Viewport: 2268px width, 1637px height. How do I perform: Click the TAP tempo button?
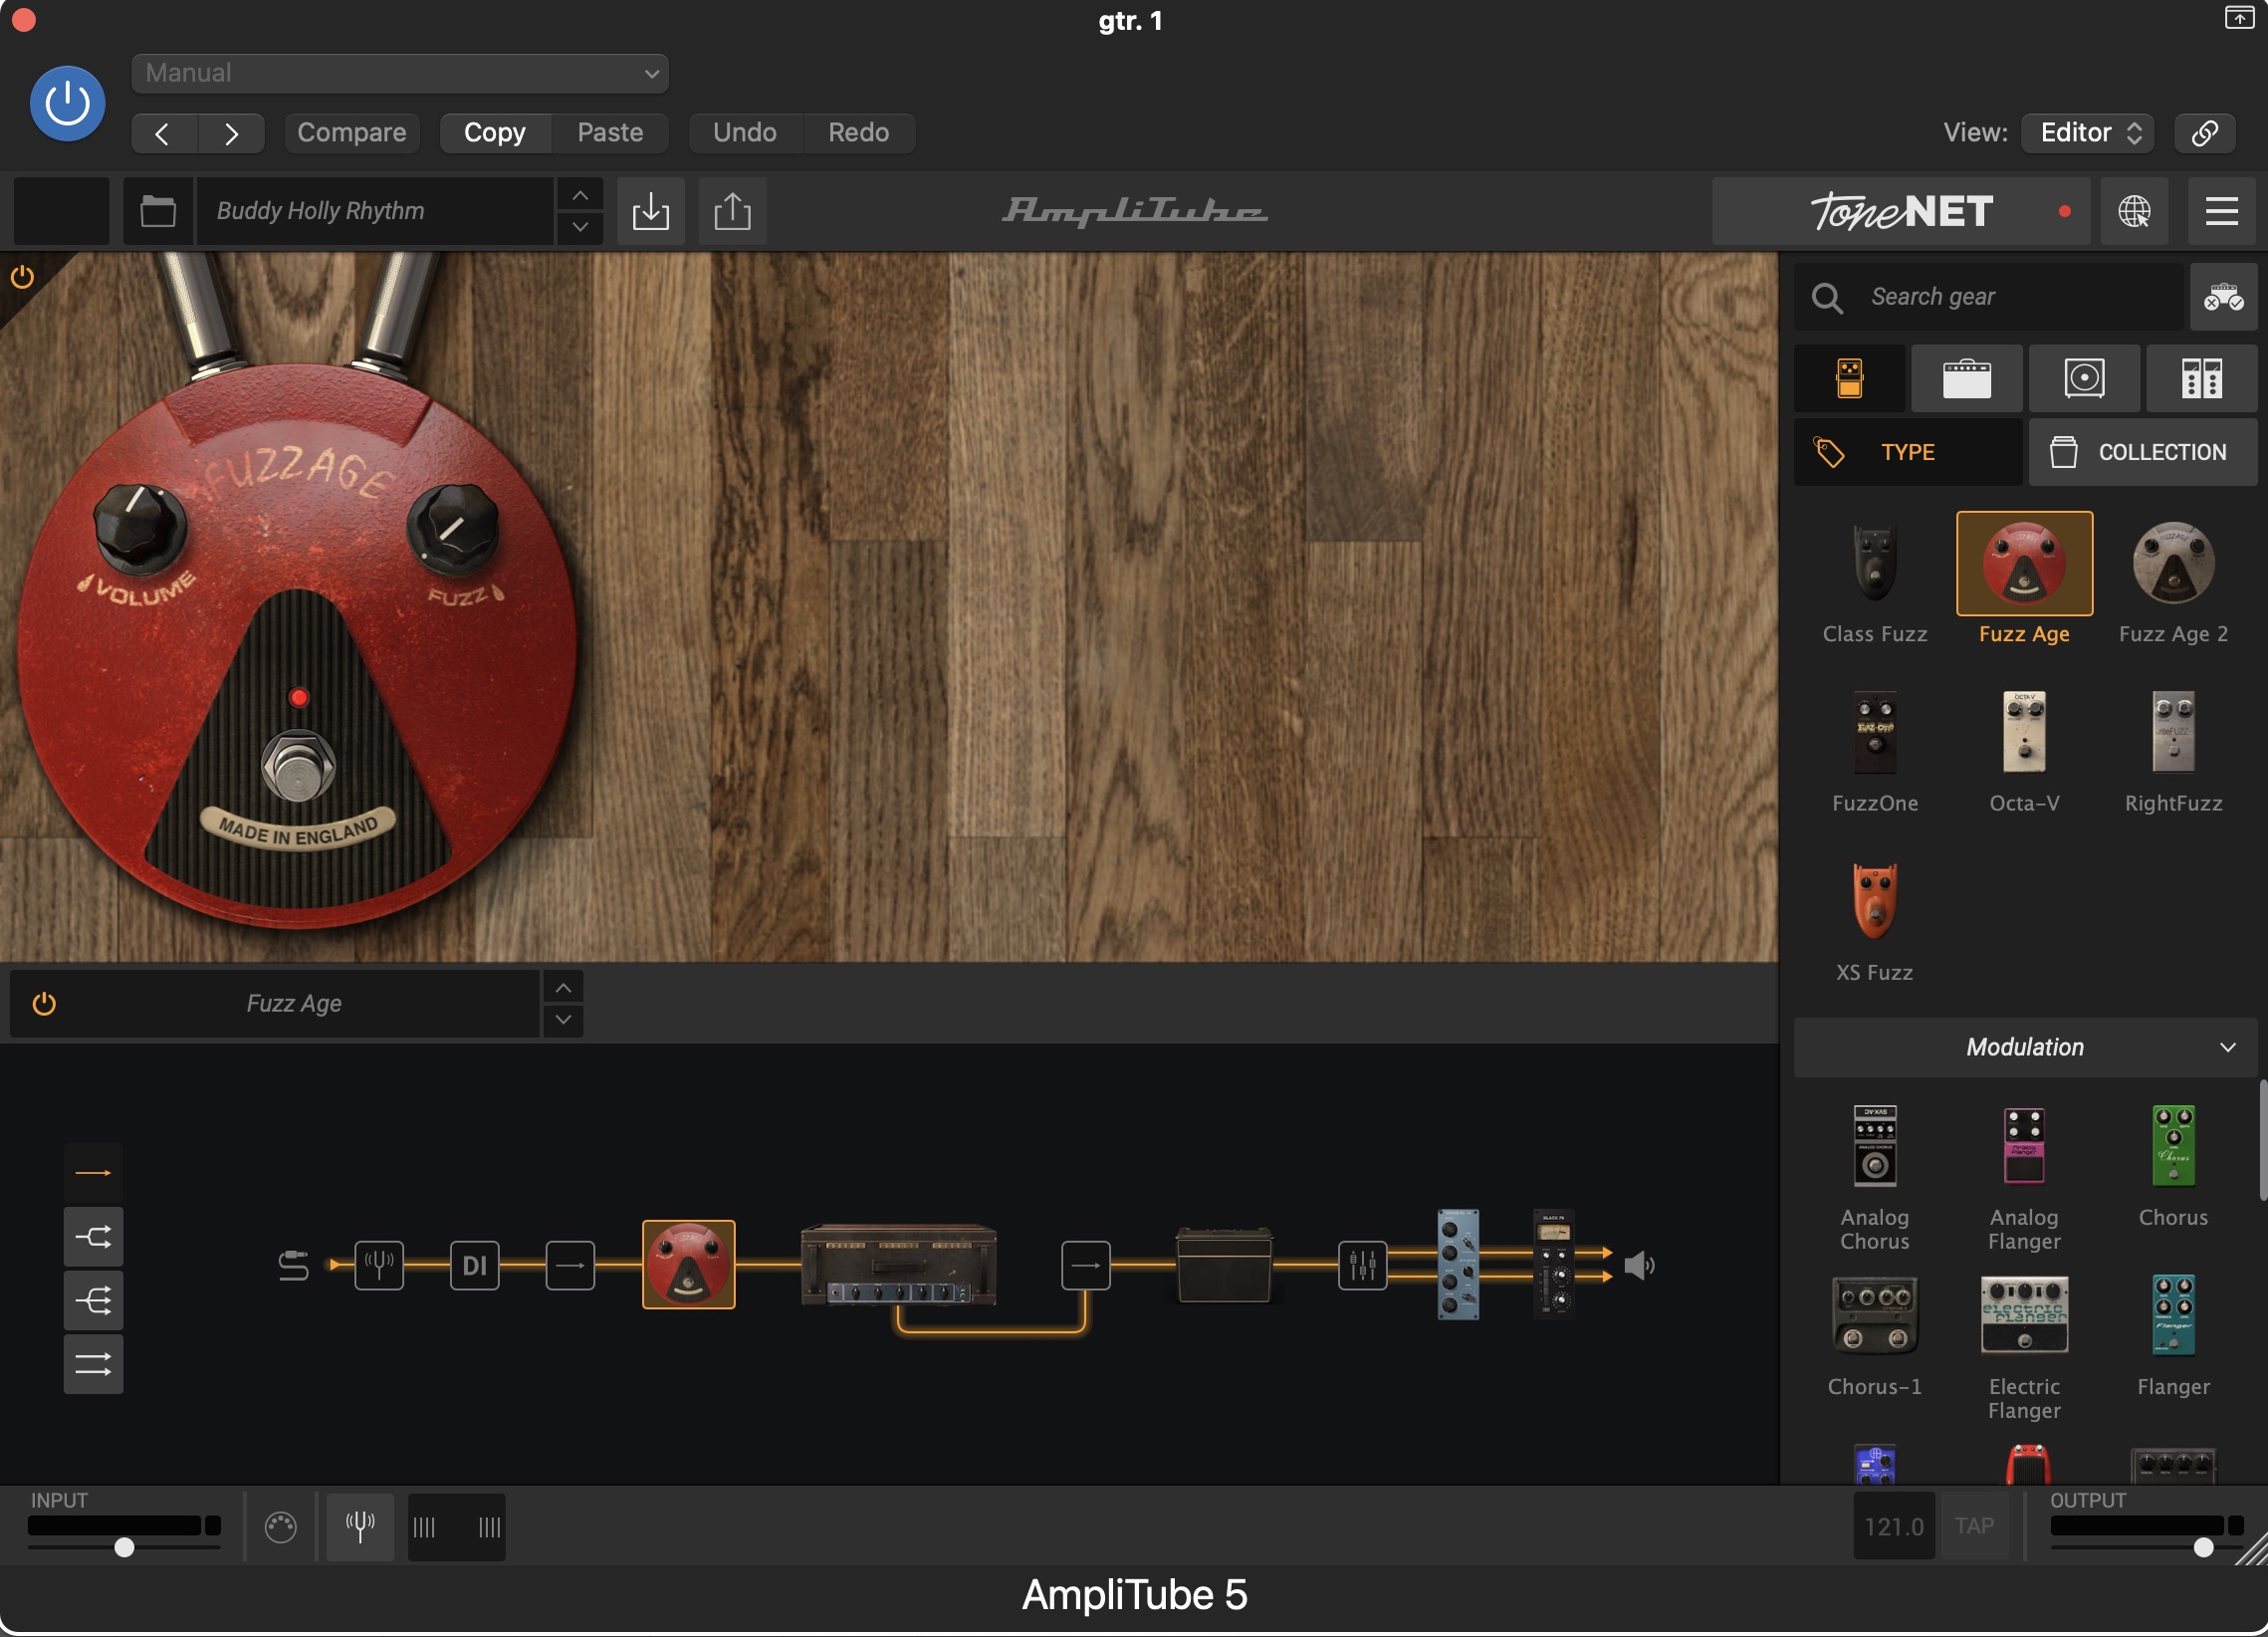(x=1974, y=1526)
